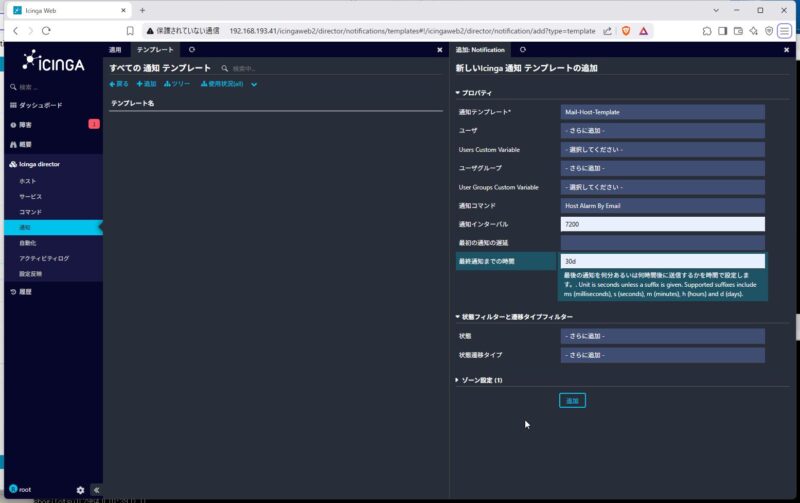This screenshot has height=503, width=800.
Task: Edit the Mail-Host-Template name field
Action: [662, 112]
